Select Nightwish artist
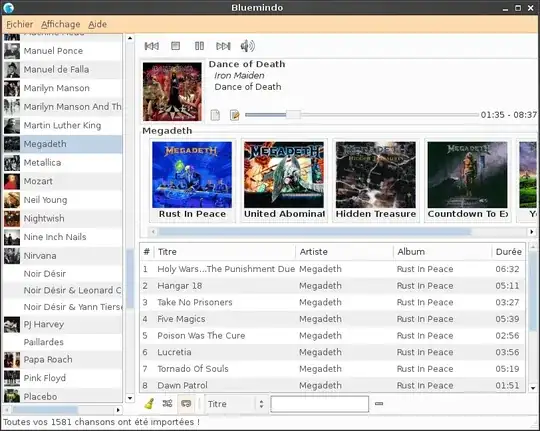Viewport: 540px width, 431px height. [x=63, y=218]
